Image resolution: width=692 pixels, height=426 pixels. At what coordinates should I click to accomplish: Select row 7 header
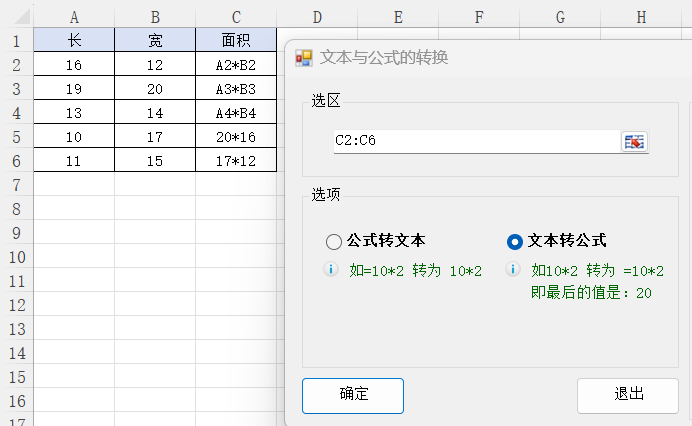pyautogui.click(x=17, y=185)
